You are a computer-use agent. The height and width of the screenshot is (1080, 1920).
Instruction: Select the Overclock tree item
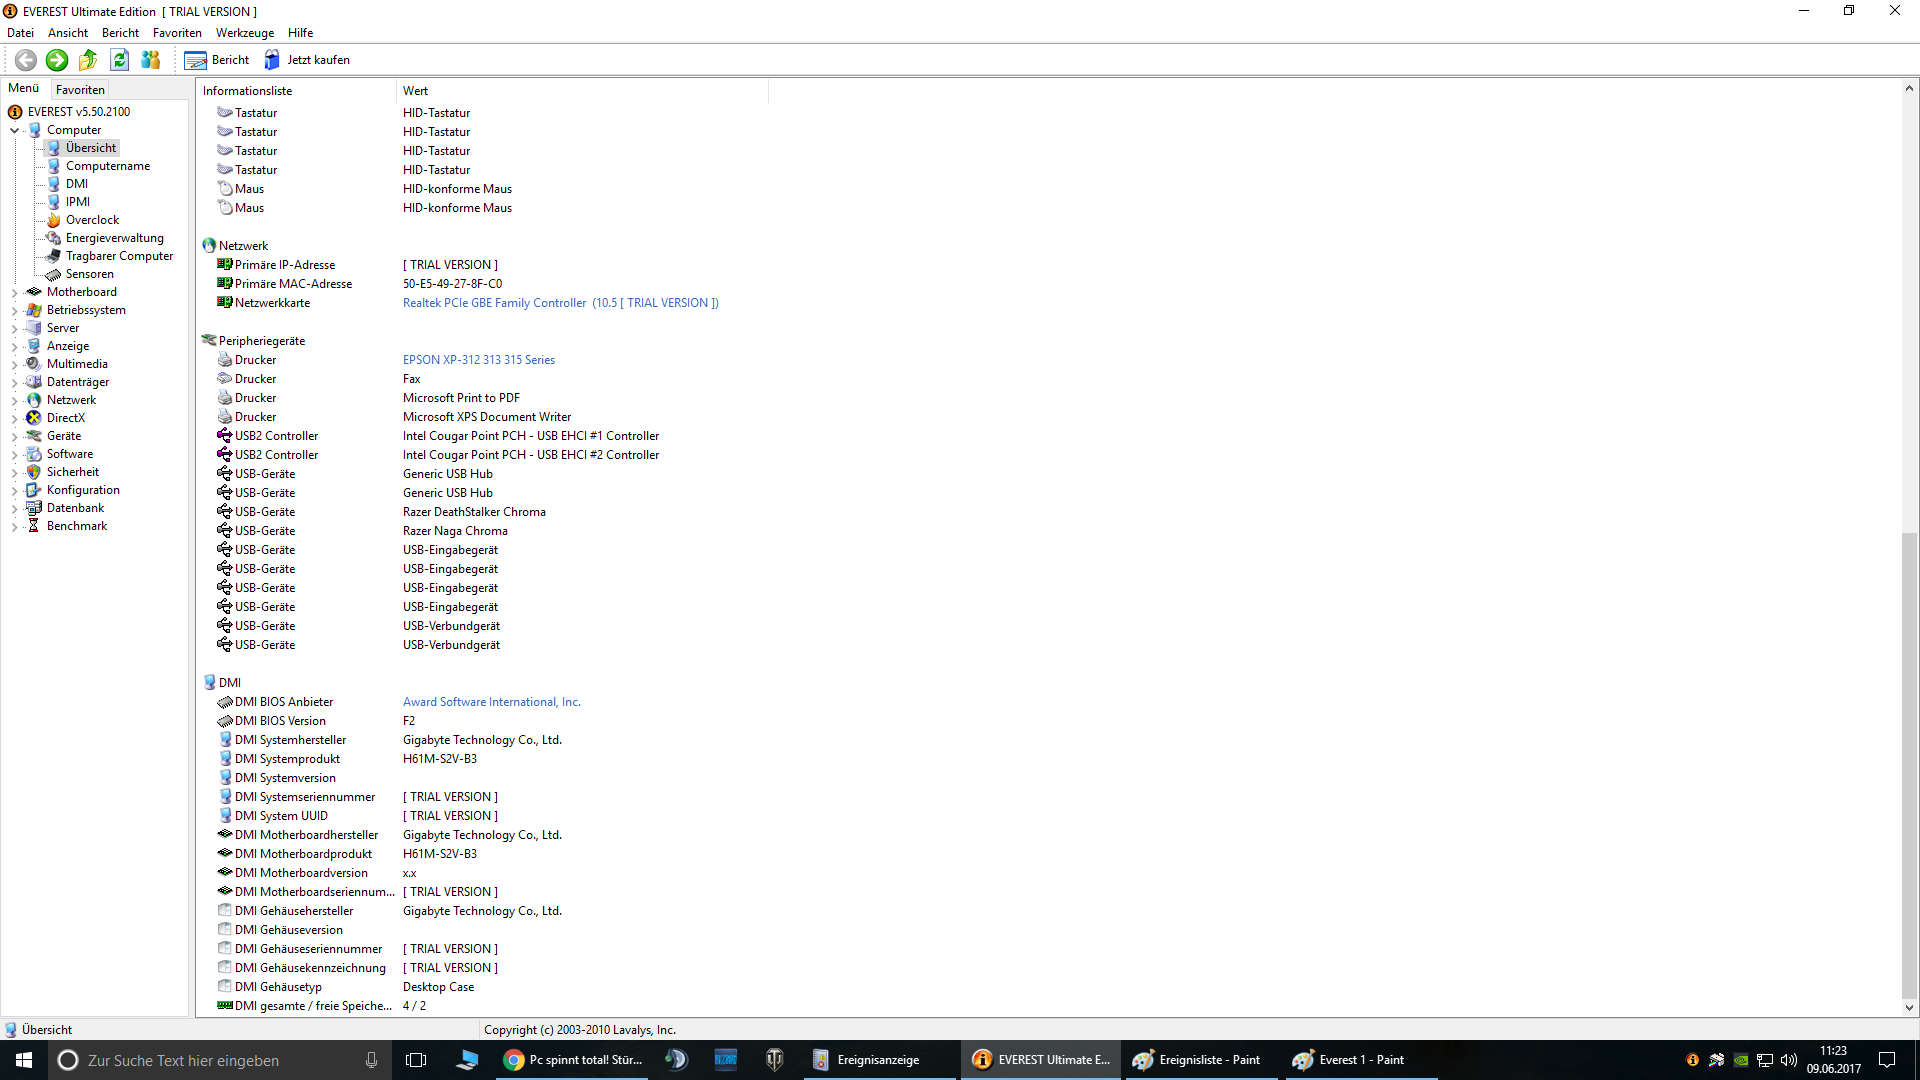(92, 220)
